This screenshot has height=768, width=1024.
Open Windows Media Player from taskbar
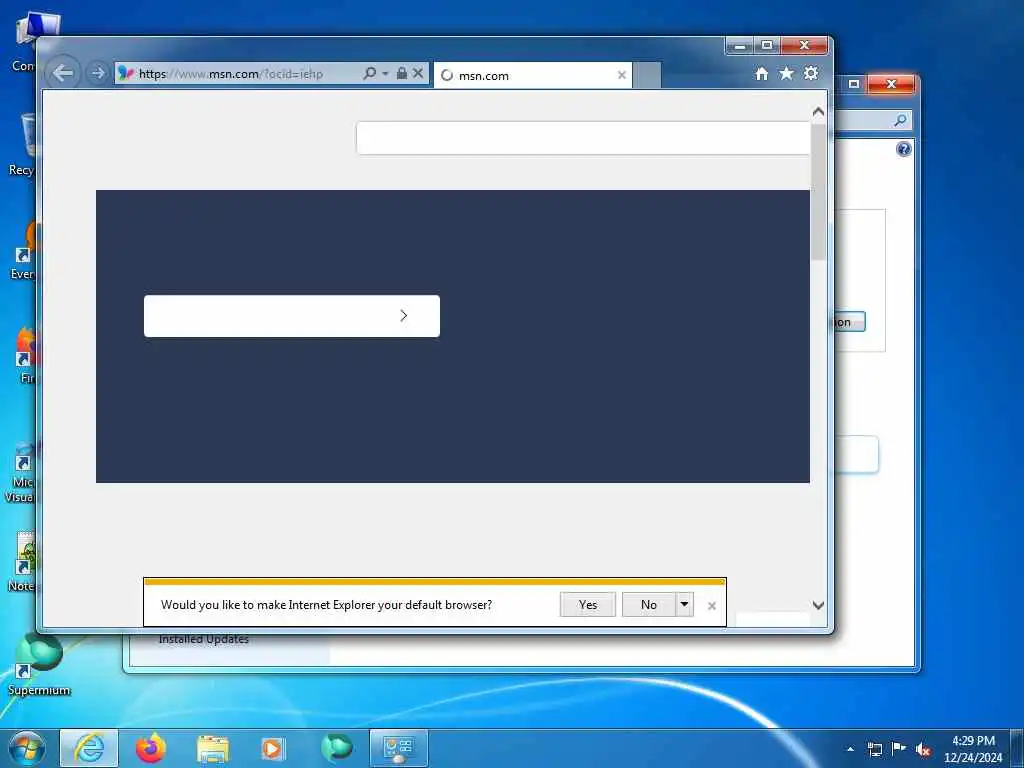[x=273, y=748]
